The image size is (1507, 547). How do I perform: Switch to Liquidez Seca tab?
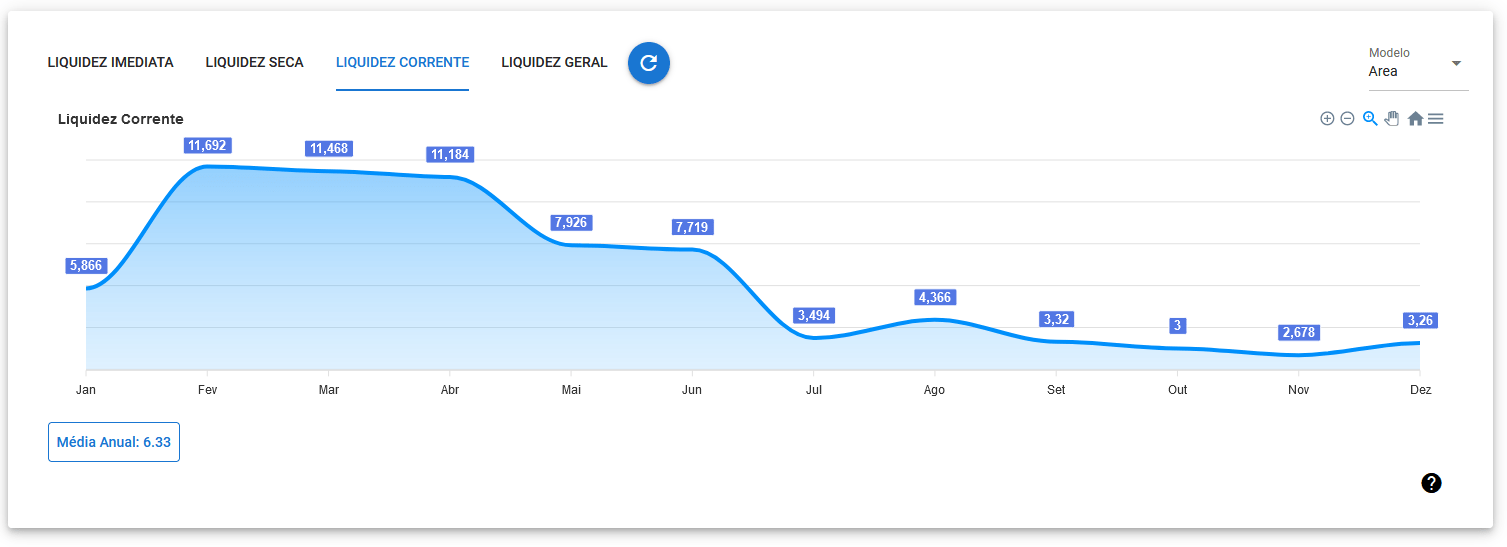[254, 63]
